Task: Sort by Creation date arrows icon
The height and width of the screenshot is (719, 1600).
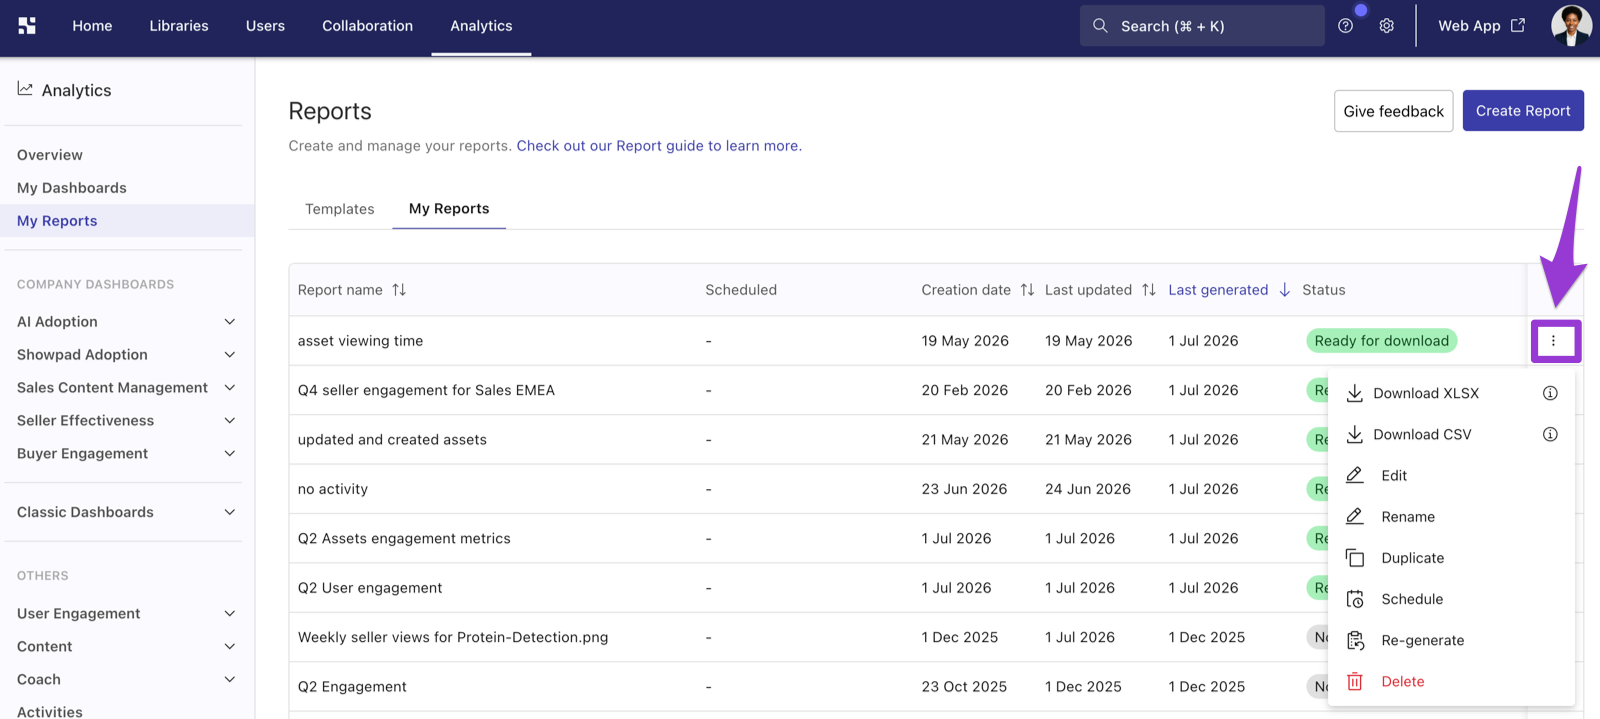Action: click(x=1027, y=290)
